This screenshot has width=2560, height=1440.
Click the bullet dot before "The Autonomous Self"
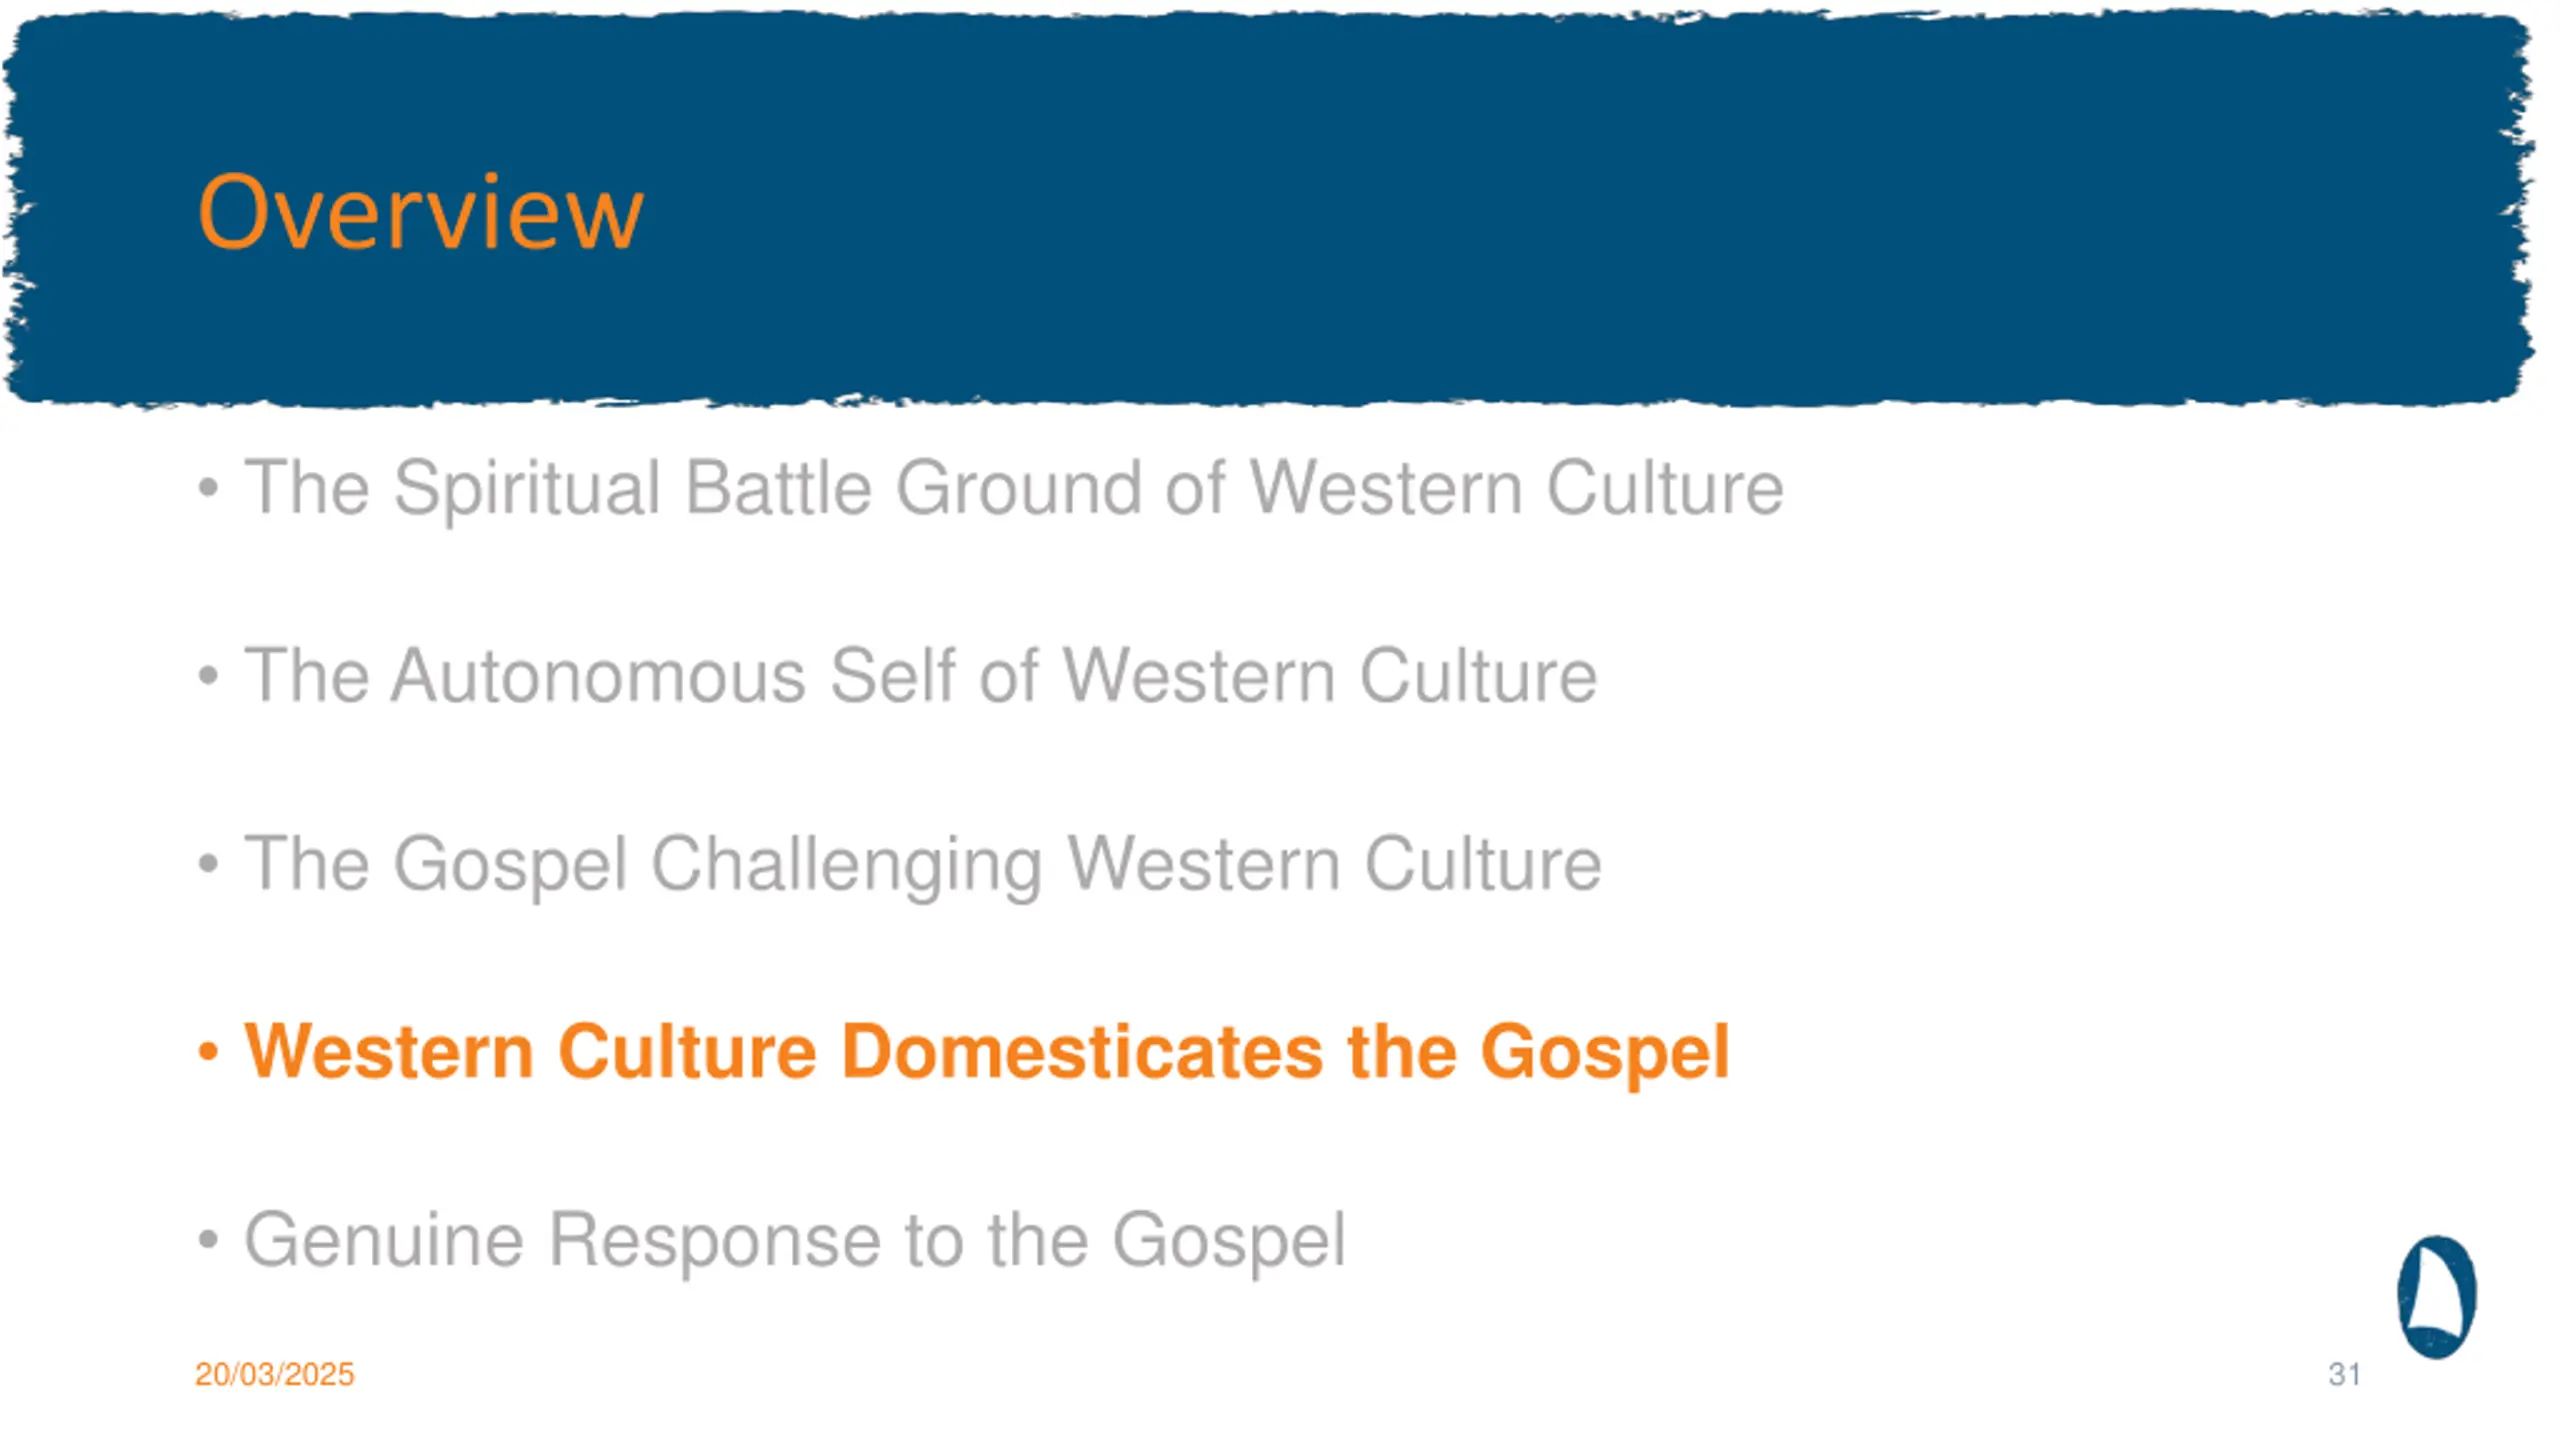click(208, 676)
